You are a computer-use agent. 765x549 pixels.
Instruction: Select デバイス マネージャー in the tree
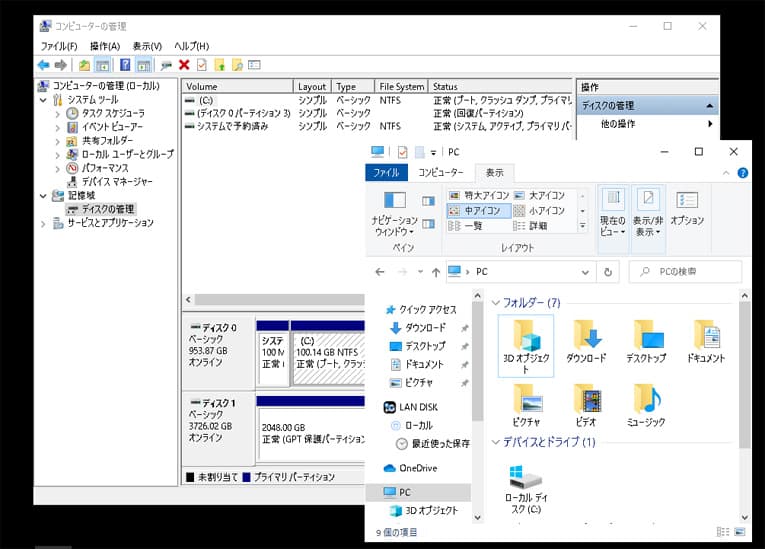(116, 182)
